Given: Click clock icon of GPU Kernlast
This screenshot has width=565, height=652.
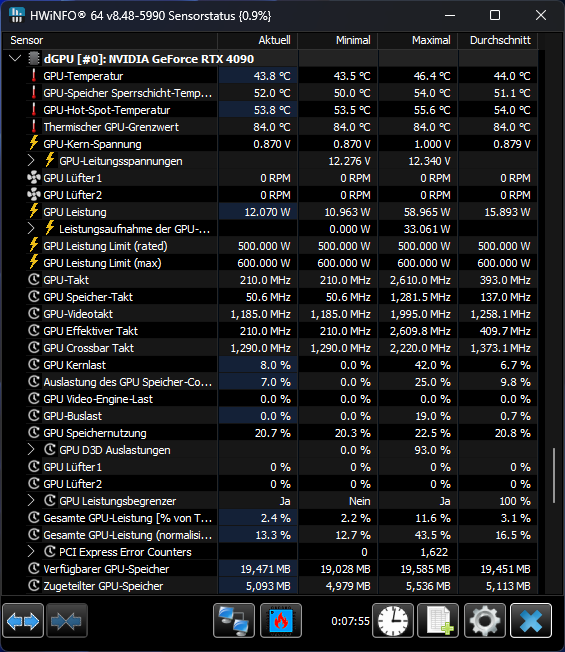Looking at the screenshot, I should 34,365.
